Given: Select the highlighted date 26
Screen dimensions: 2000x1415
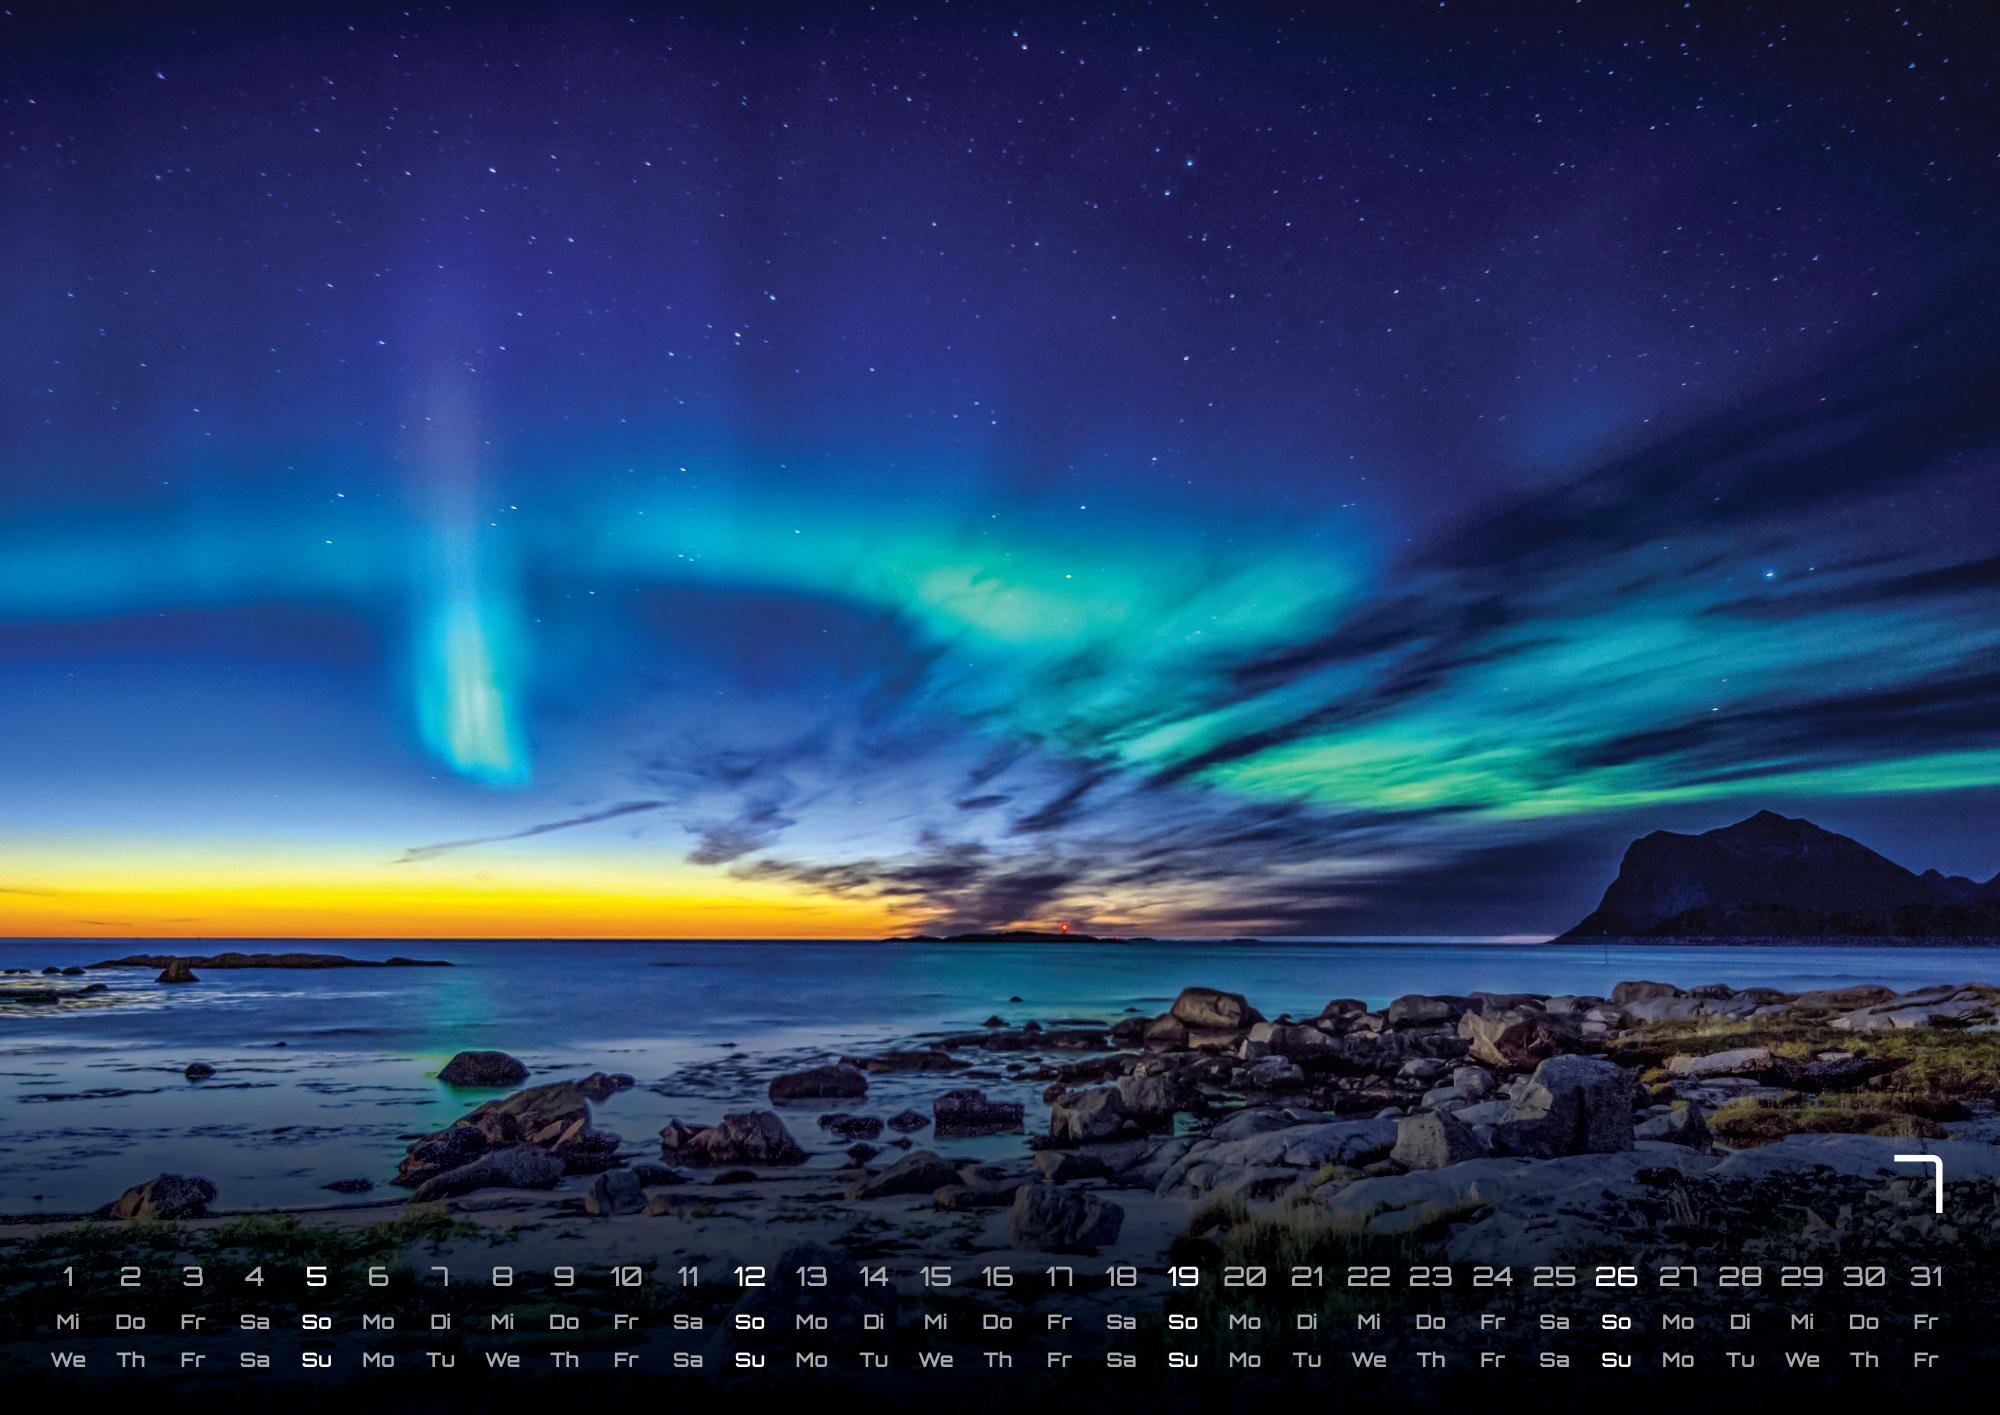Looking at the screenshot, I should click(x=1616, y=1277).
